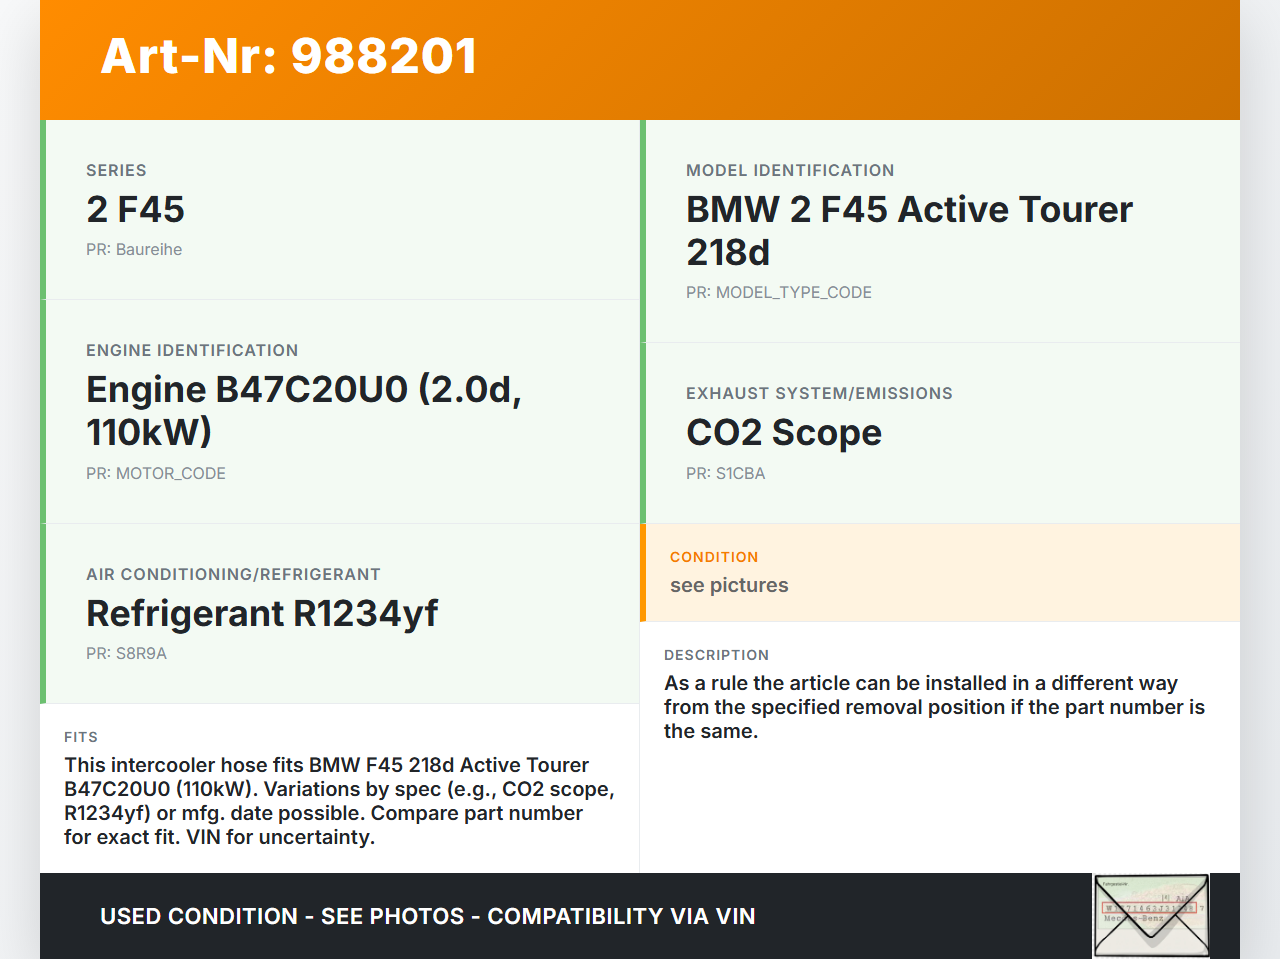Click the Refrigerant R1234yf value
This screenshot has width=1280, height=959.
click(x=262, y=613)
